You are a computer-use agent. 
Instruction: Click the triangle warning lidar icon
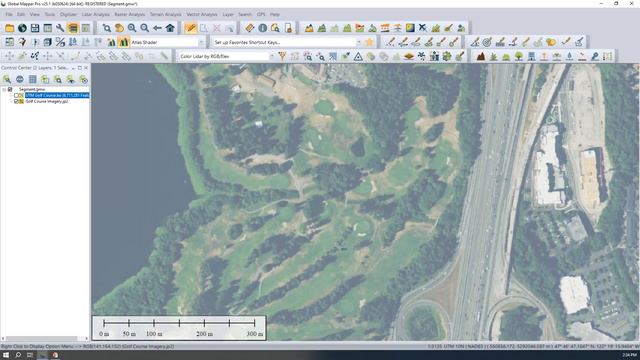358,56
